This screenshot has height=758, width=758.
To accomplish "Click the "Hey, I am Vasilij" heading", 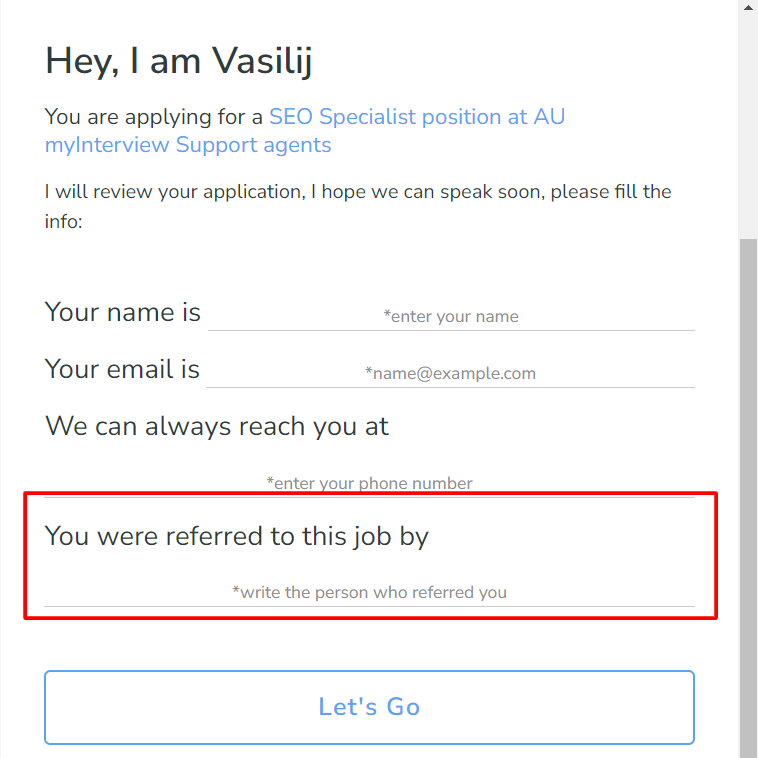I will pyautogui.click(x=179, y=62).
